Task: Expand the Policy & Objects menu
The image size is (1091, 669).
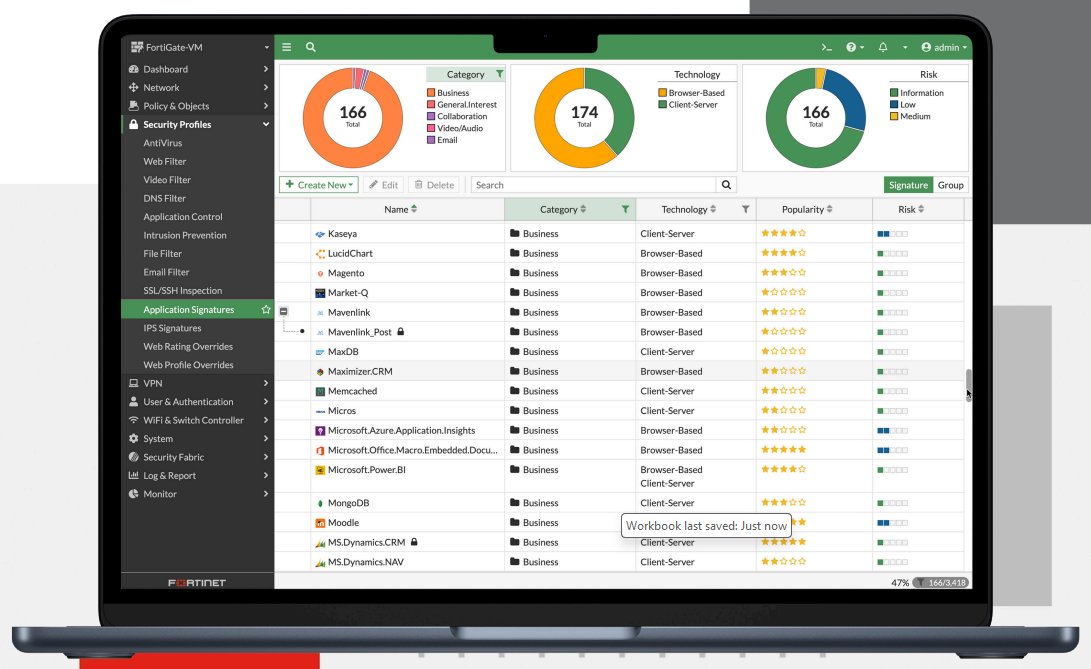Action: point(198,106)
